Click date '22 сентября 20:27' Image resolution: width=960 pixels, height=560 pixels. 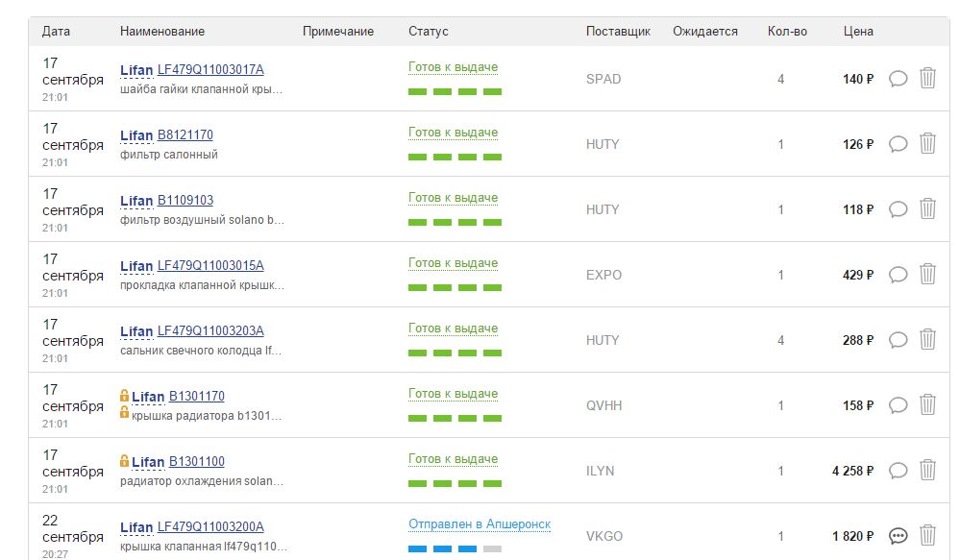(73, 537)
